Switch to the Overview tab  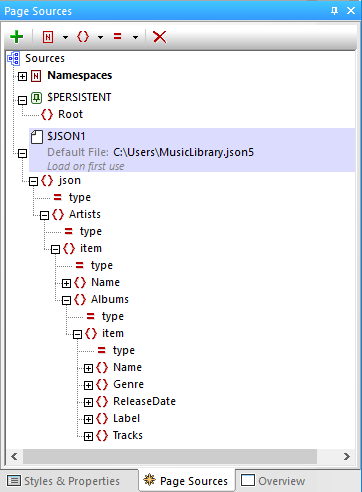(x=273, y=481)
